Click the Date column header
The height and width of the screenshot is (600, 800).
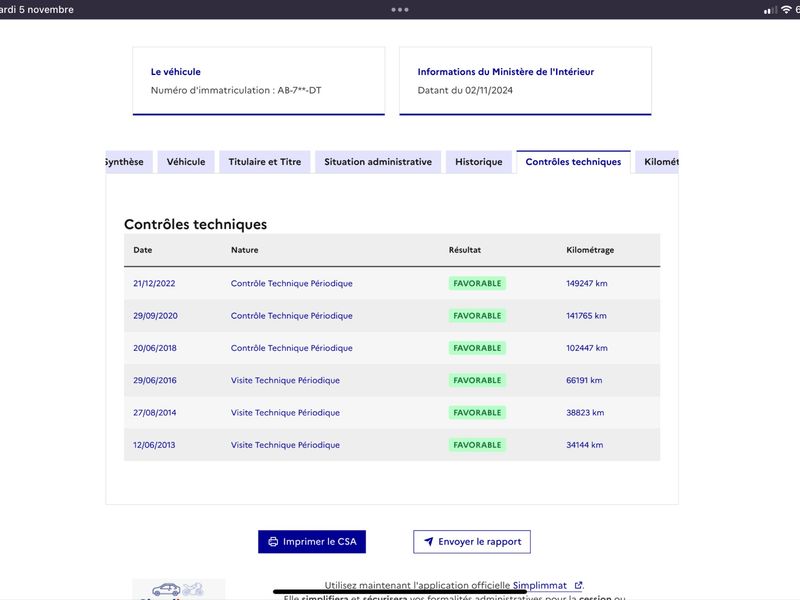click(x=143, y=250)
